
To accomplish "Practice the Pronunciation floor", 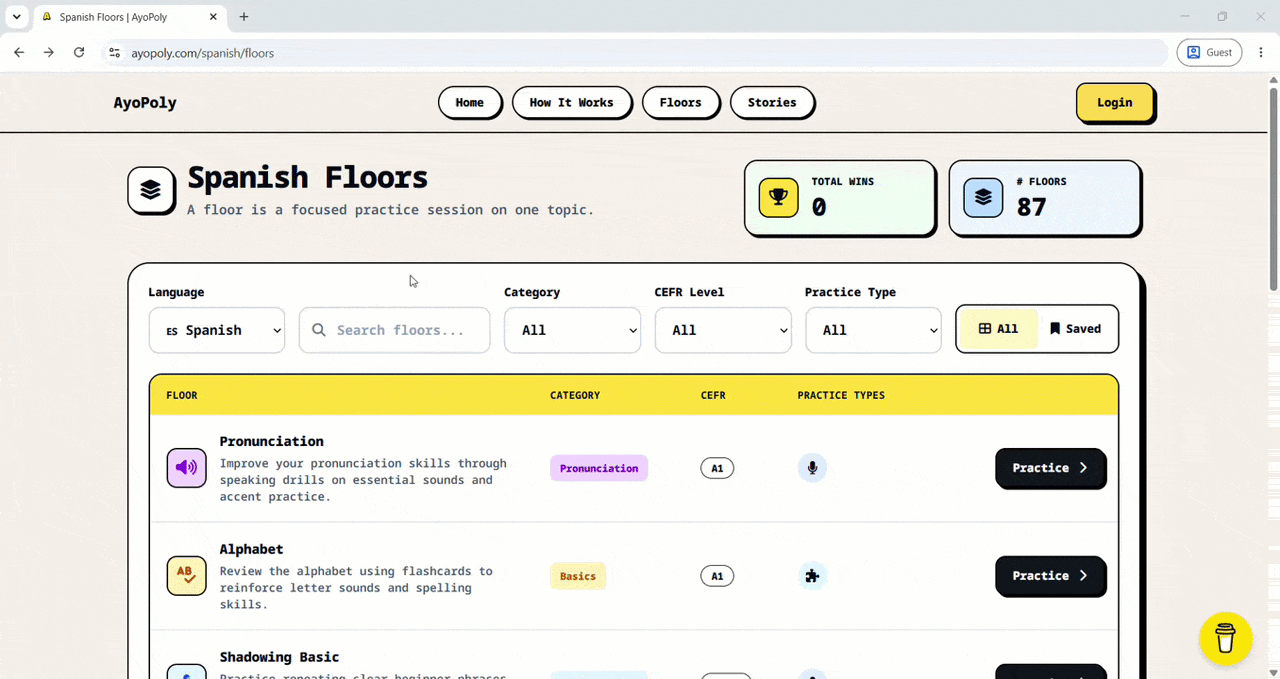I will 1050,468.
